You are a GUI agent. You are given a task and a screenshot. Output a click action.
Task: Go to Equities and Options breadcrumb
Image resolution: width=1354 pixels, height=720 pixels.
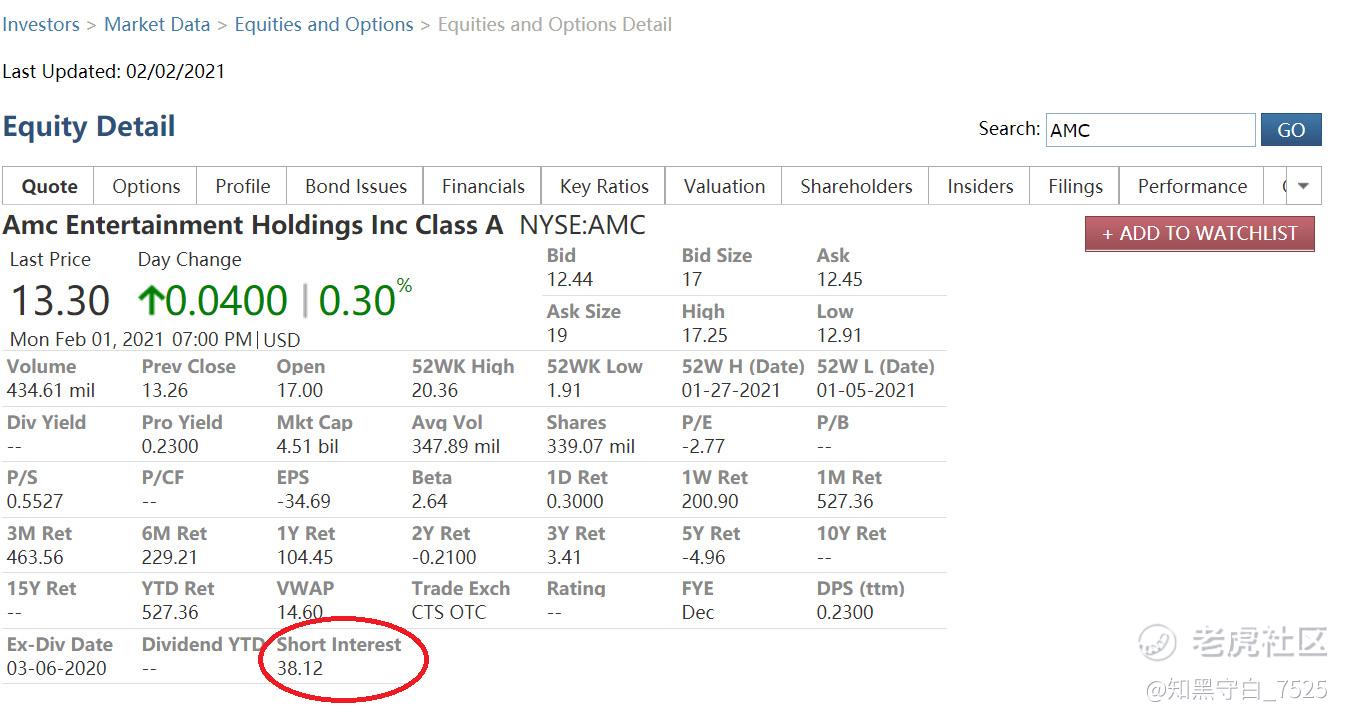[324, 24]
